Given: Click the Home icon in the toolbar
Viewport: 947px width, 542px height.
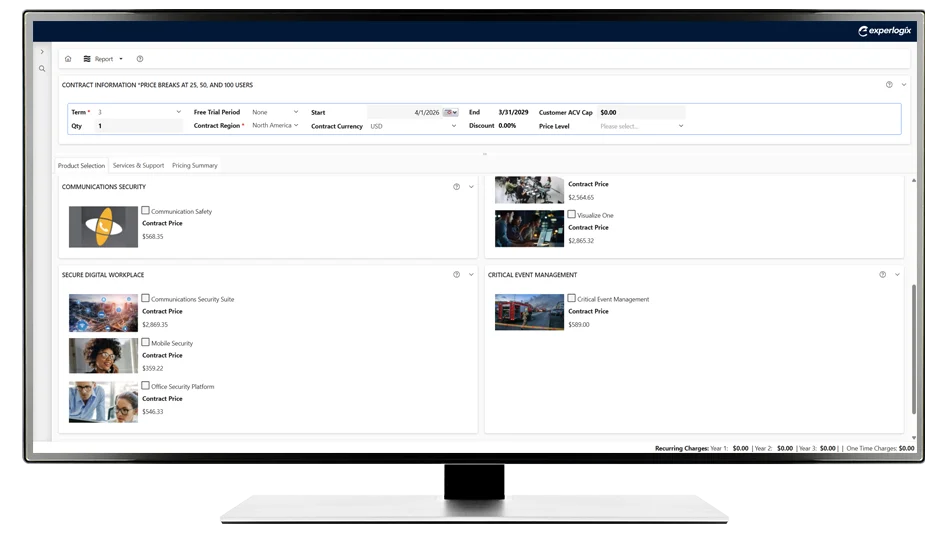Looking at the screenshot, I should pyautogui.click(x=68, y=59).
